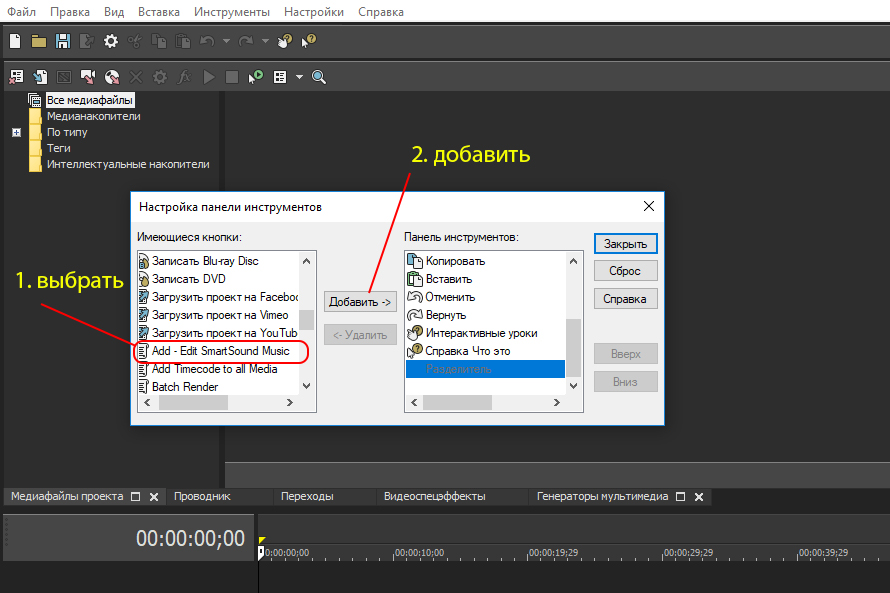Open interactive tutorials via the hand icon
Viewport: 890px width, 593px height.
(284, 41)
